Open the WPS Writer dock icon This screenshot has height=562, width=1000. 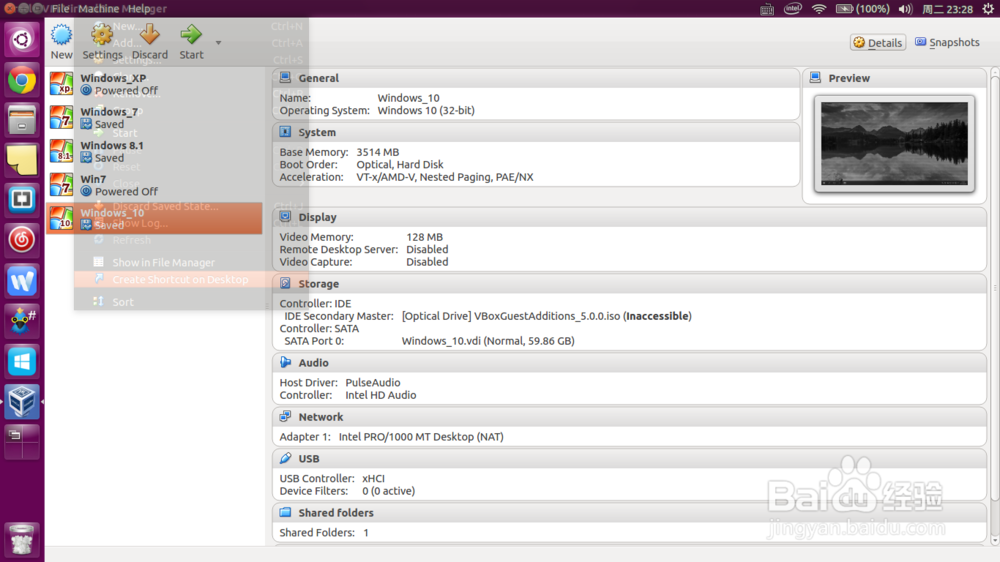pyautogui.click(x=22, y=281)
